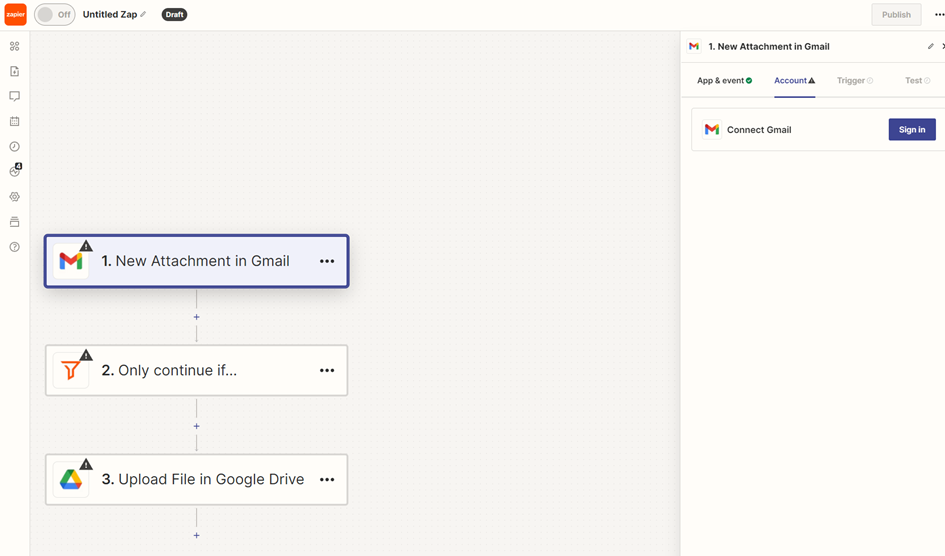945x556 pixels.
Task: Open the status icon with badge 4
Action: click(15, 170)
